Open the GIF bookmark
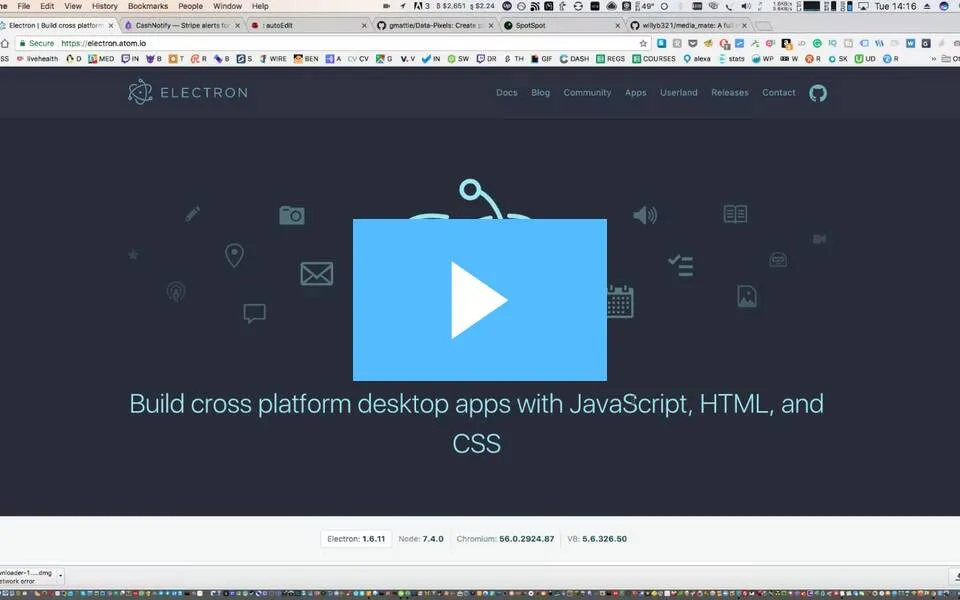Image resolution: width=960 pixels, height=600 pixels. [x=541, y=59]
